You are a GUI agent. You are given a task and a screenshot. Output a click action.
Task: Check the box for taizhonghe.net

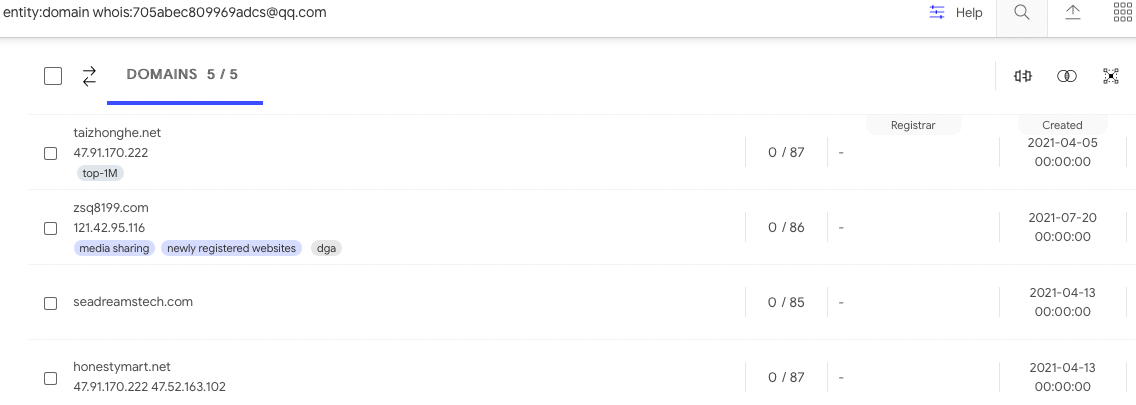[x=50, y=153]
